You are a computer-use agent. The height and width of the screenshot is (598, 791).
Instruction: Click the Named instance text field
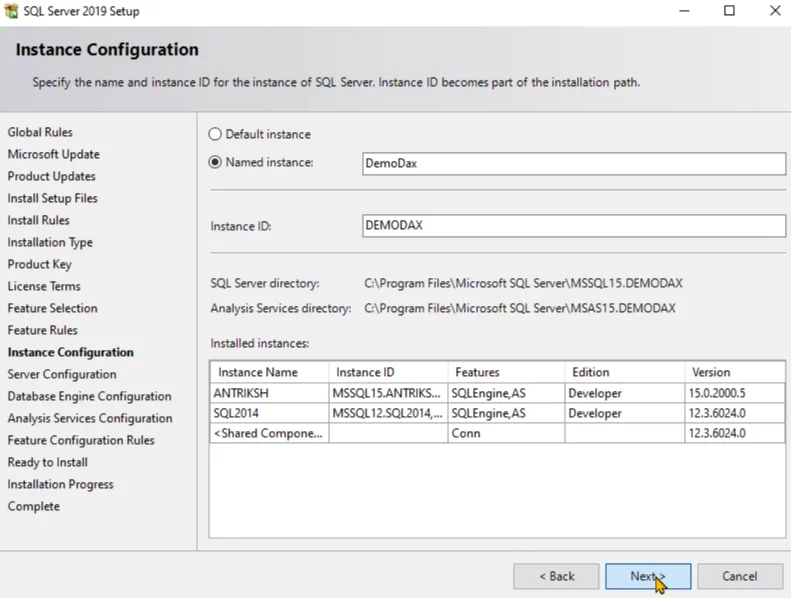click(574, 164)
